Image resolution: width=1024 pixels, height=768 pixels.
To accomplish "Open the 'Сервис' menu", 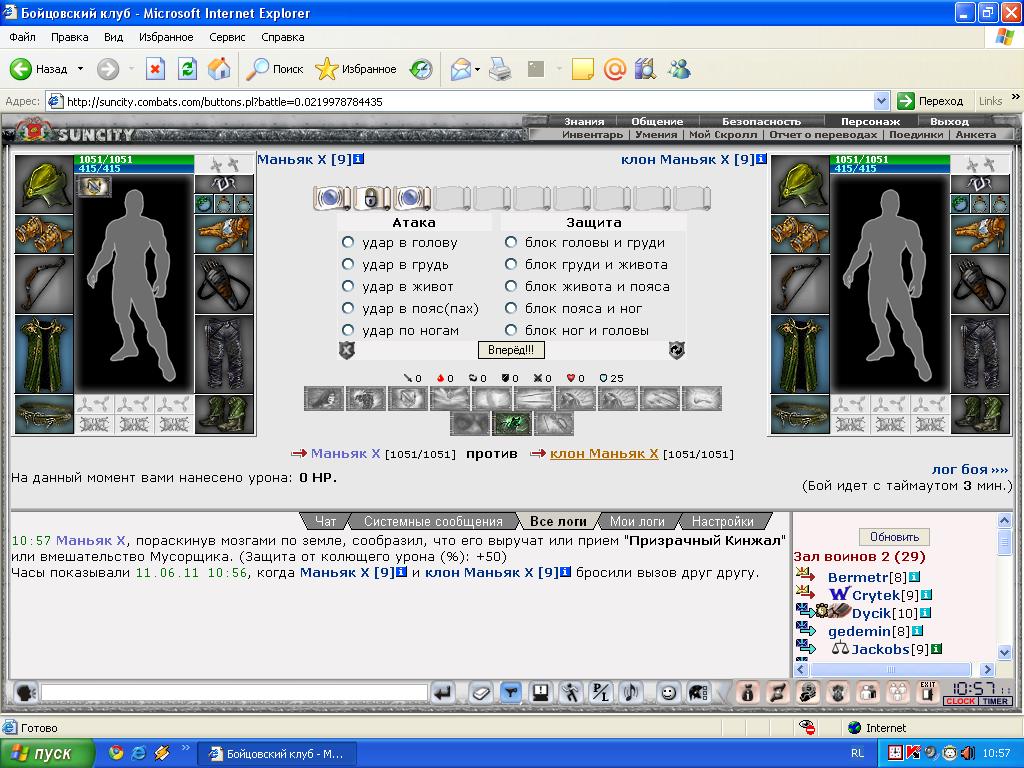I will click(x=227, y=37).
